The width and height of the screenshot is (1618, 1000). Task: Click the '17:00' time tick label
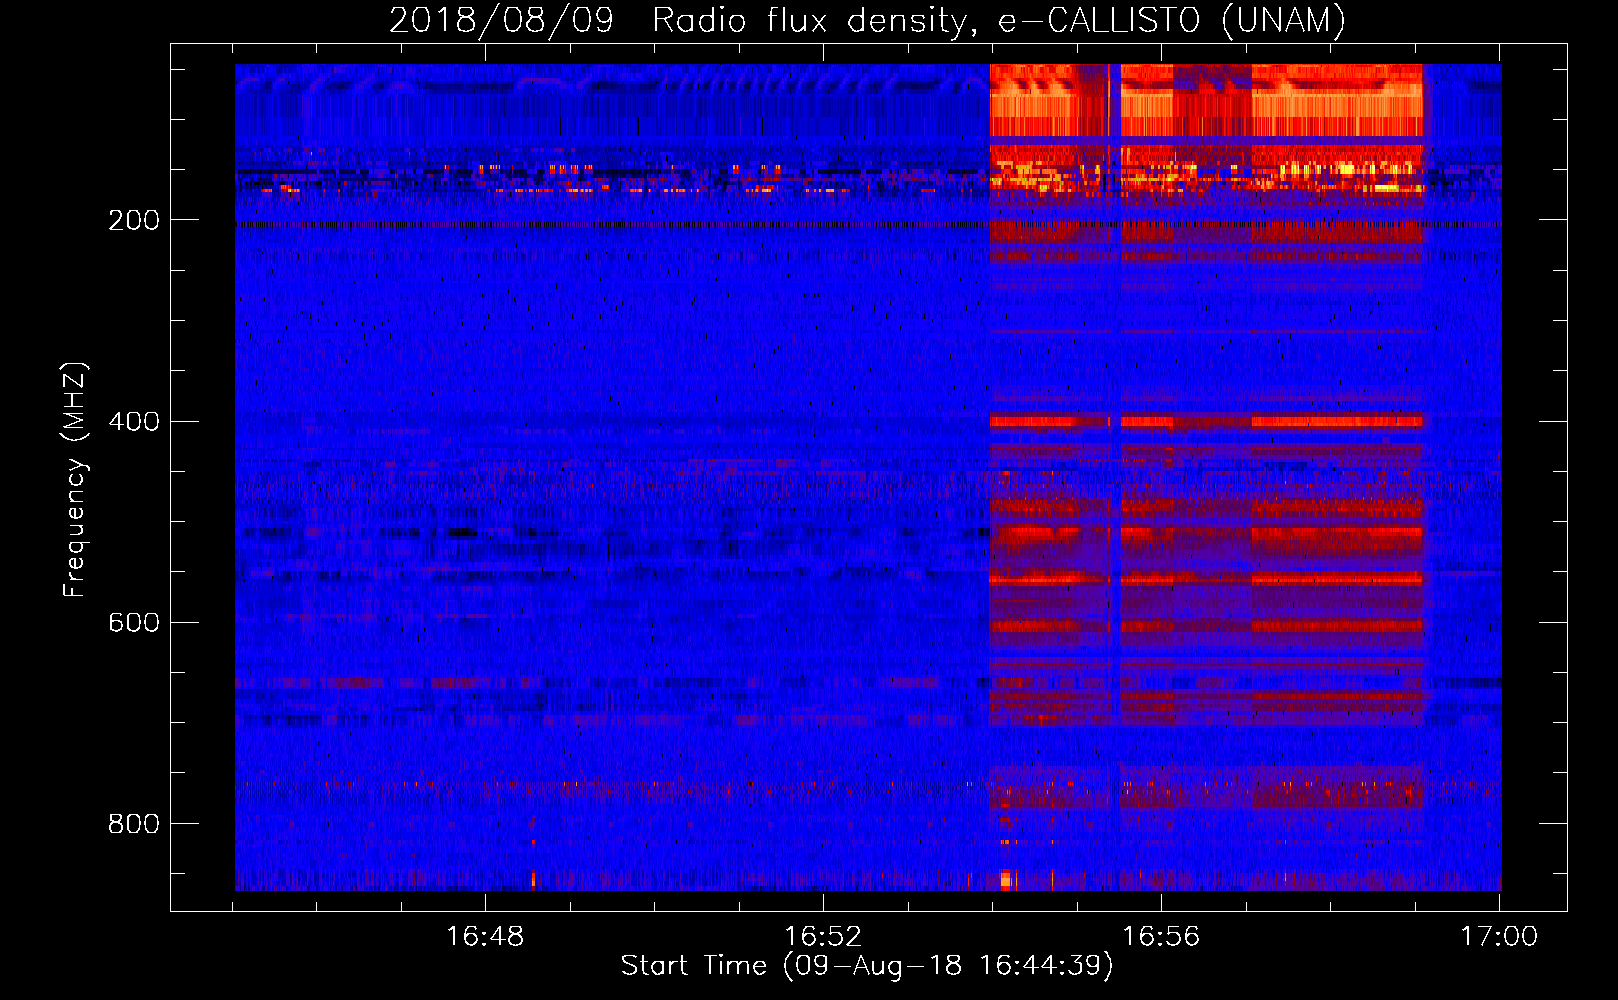point(1499,937)
